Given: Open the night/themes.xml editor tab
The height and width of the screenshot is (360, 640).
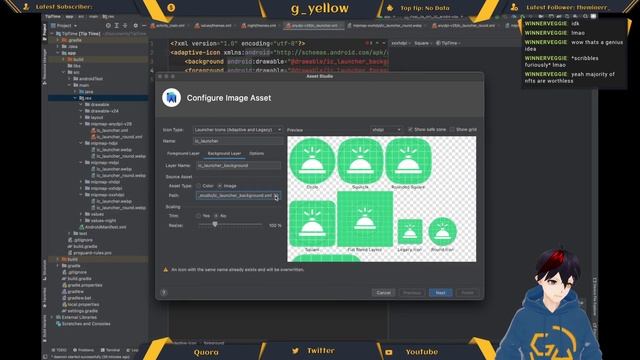Looking at the screenshot, I should pos(259,26).
